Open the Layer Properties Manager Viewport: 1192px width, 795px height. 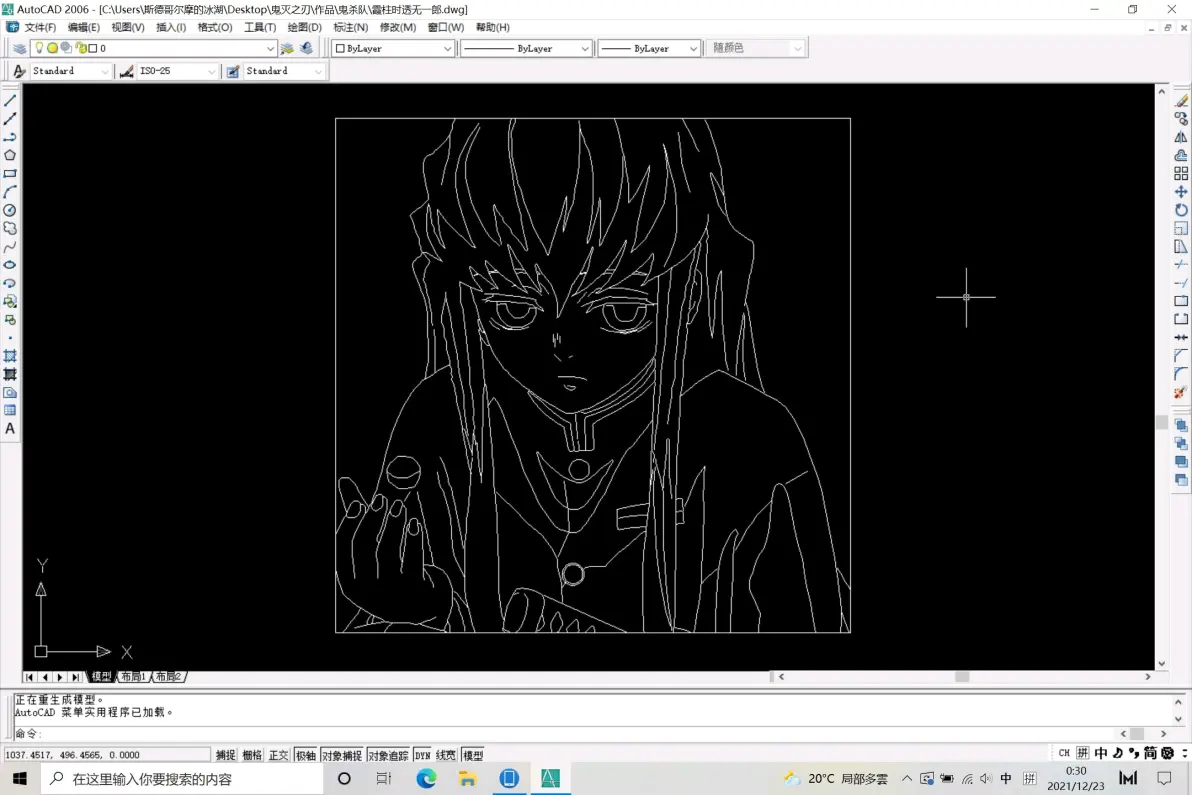pyautogui.click(x=19, y=48)
